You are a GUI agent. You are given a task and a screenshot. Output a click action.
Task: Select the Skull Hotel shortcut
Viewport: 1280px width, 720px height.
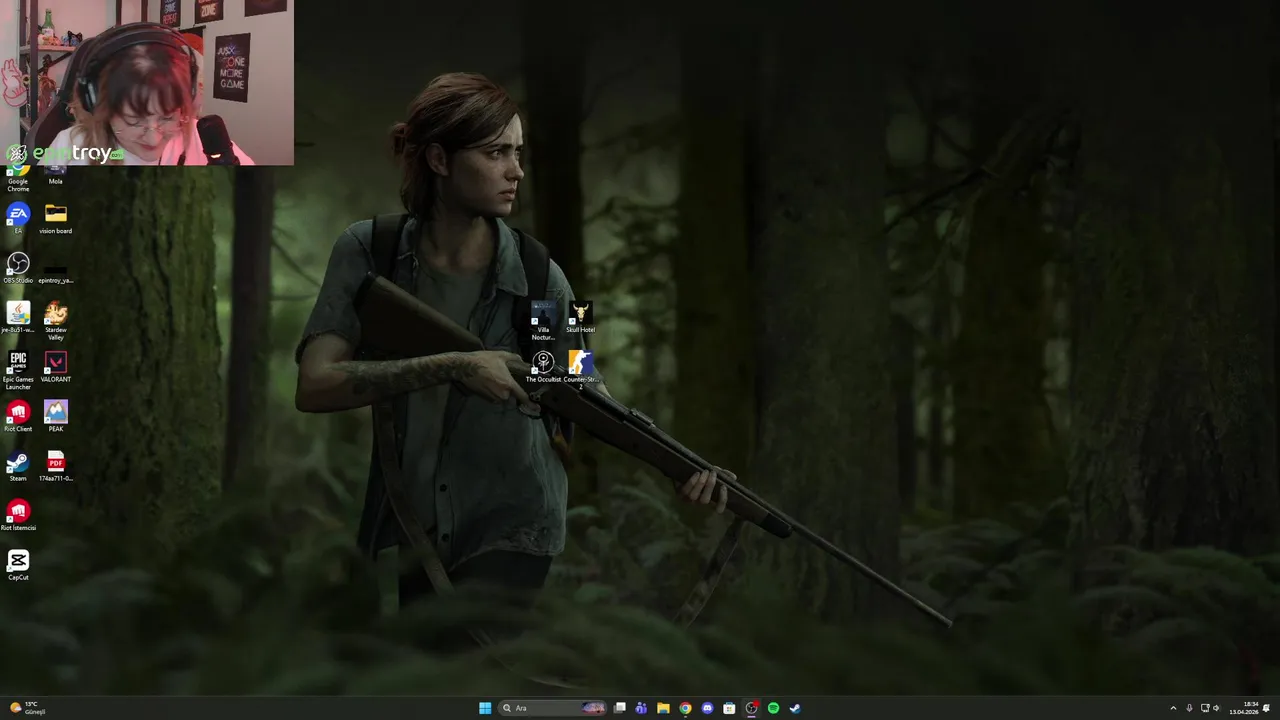point(580,318)
